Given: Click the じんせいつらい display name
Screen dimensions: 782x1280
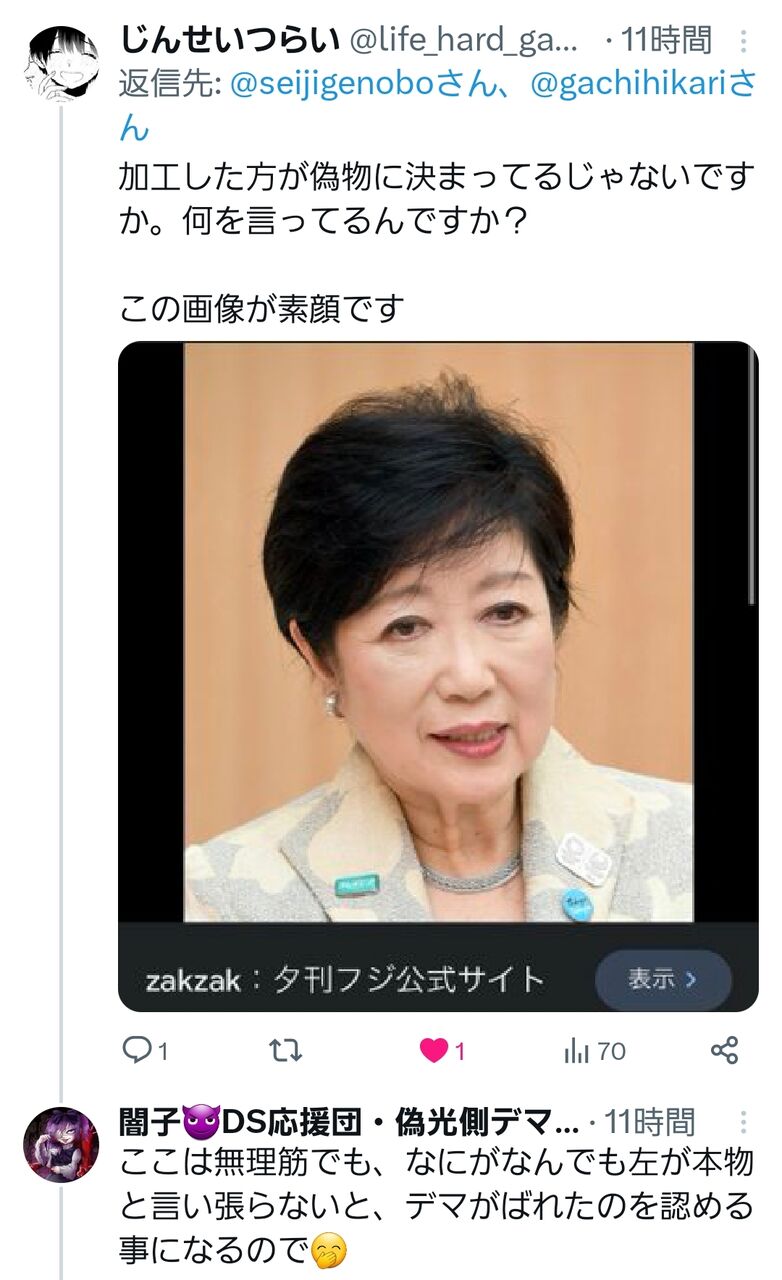Looking at the screenshot, I should pyautogui.click(x=232, y=40).
